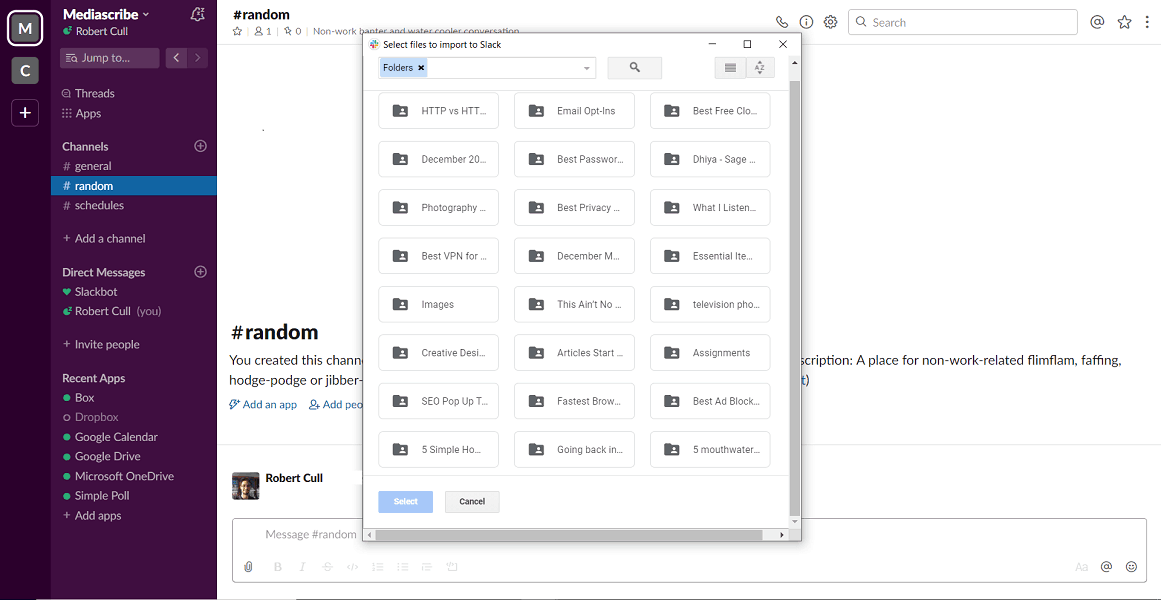Select the Photography folder
The height and width of the screenshot is (600, 1161).
pyautogui.click(x=438, y=207)
